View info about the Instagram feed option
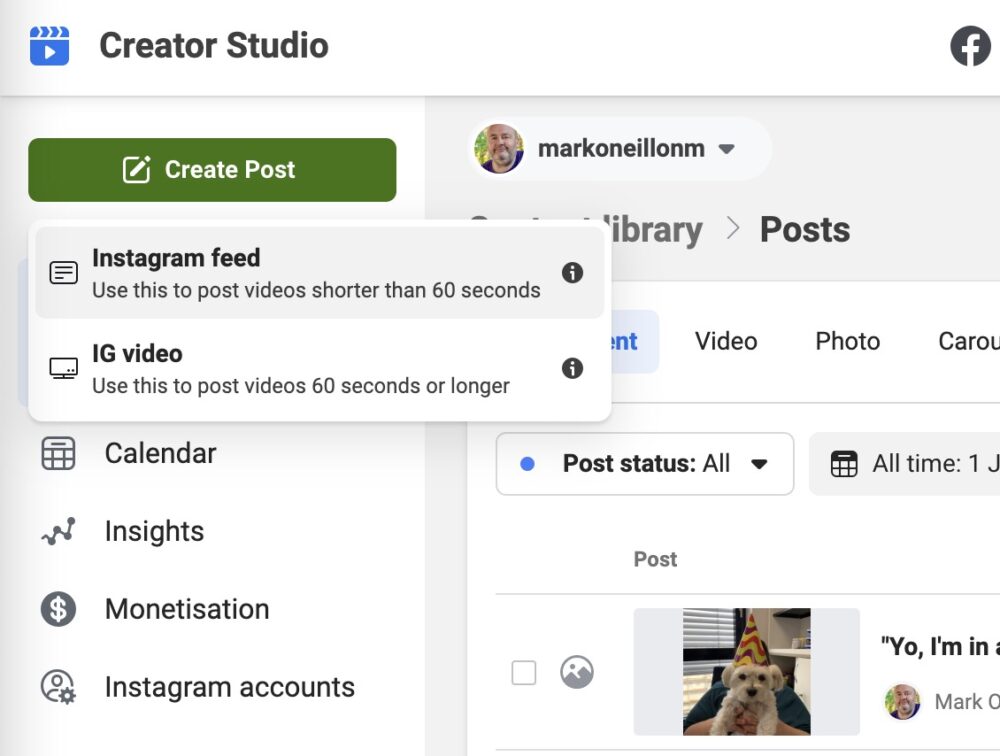This screenshot has width=1000, height=756. tap(573, 272)
